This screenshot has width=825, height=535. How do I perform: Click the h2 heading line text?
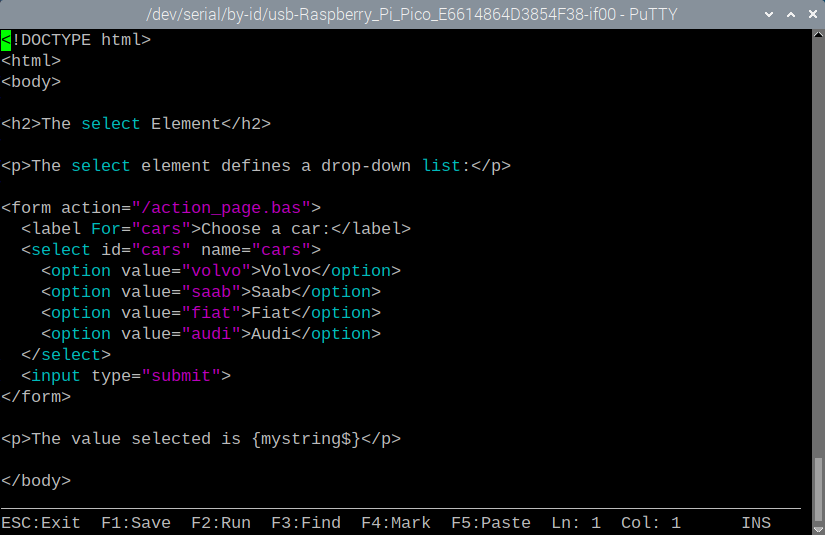[x=136, y=124]
